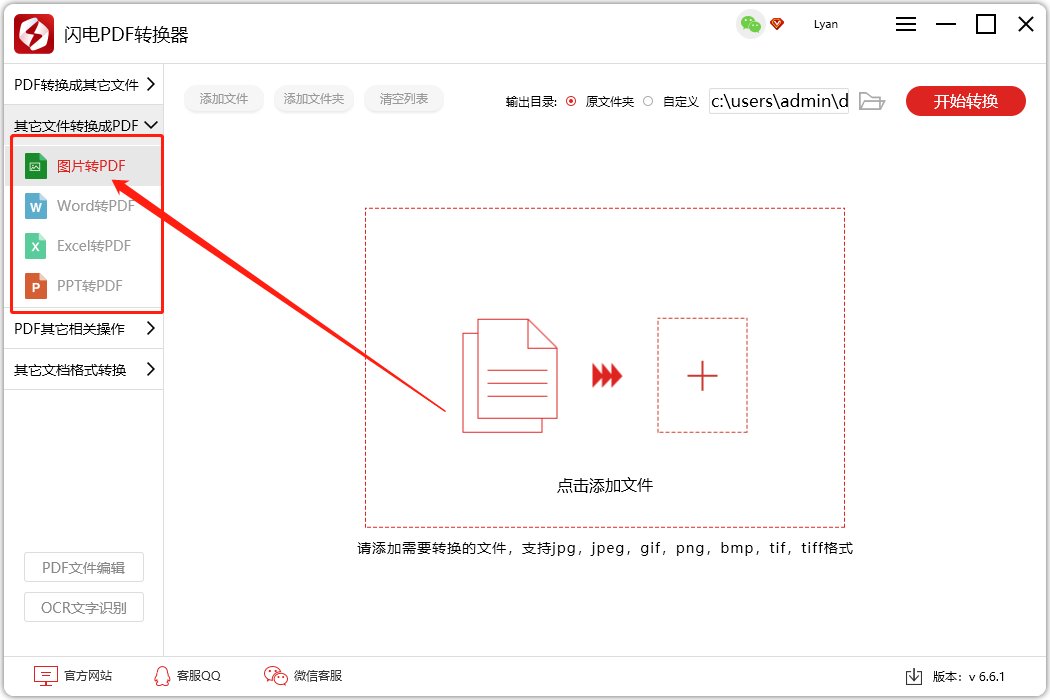The width and height of the screenshot is (1050, 700).
Task: Click the 官方网站 icon in status bar
Action: tap(45, 676)
